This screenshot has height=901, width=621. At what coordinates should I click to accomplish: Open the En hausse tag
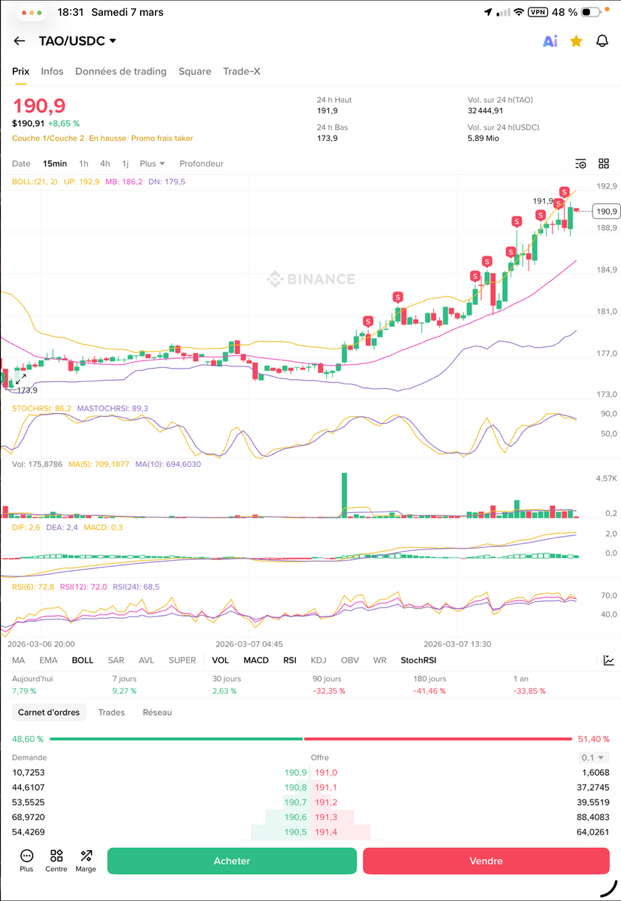pyautogui.click(x=107, y=138)
